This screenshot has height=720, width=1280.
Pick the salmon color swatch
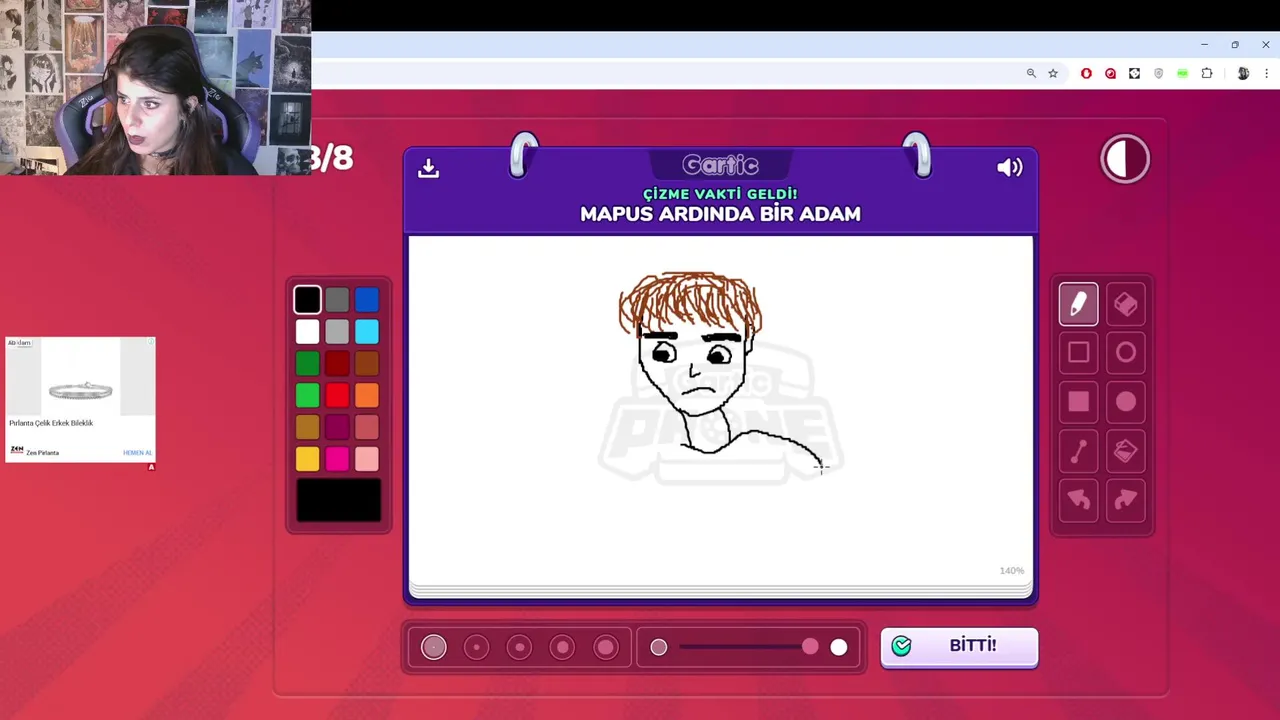click(x=367, y=427)
